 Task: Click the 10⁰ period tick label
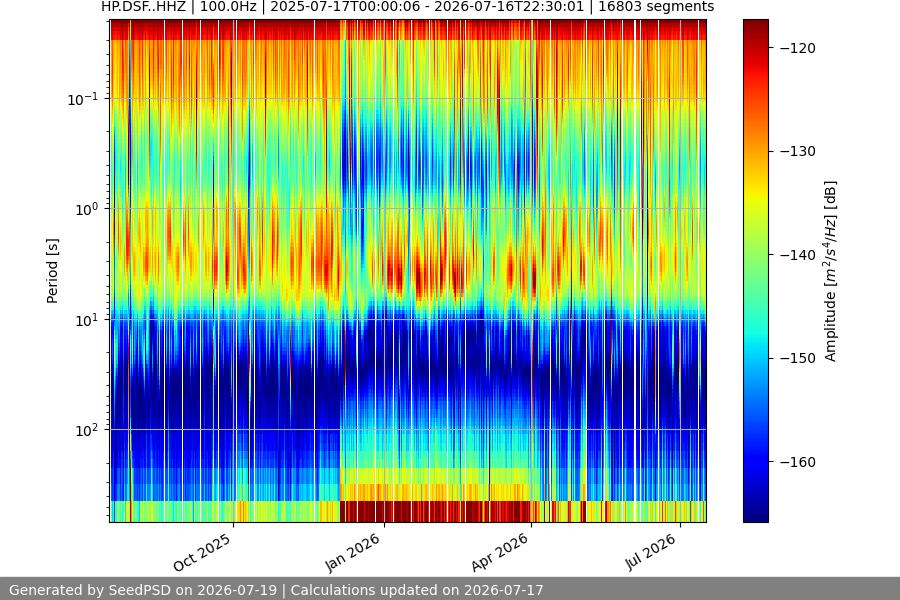[x=86, y=210]
